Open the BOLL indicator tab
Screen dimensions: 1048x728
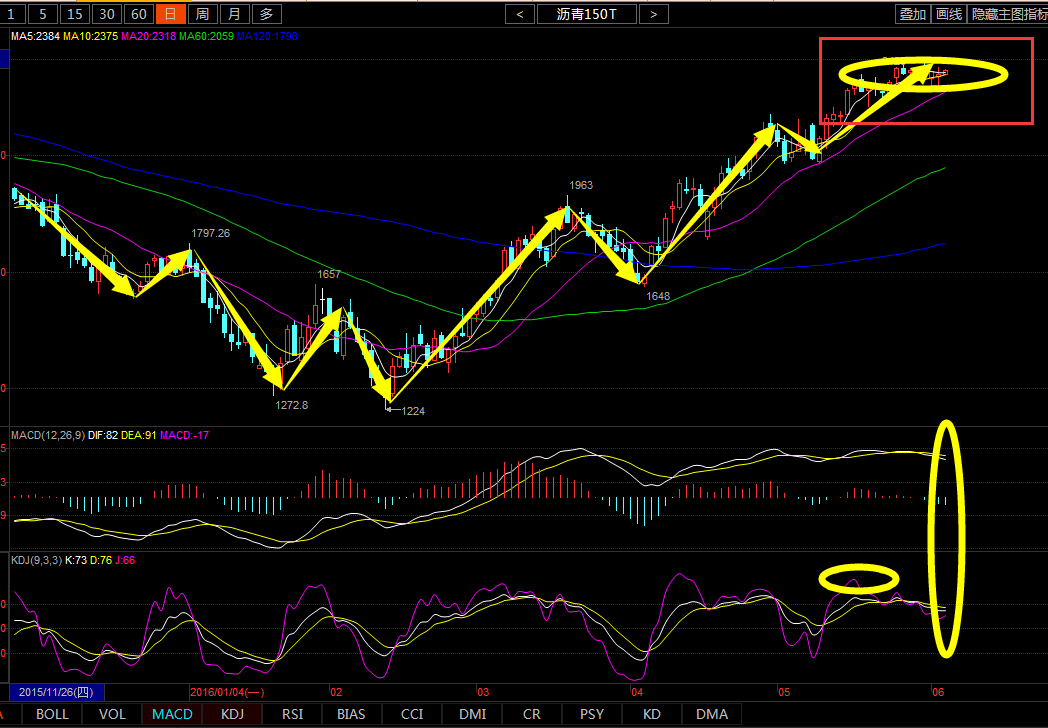pyautogui.click(x=53, y=714)
